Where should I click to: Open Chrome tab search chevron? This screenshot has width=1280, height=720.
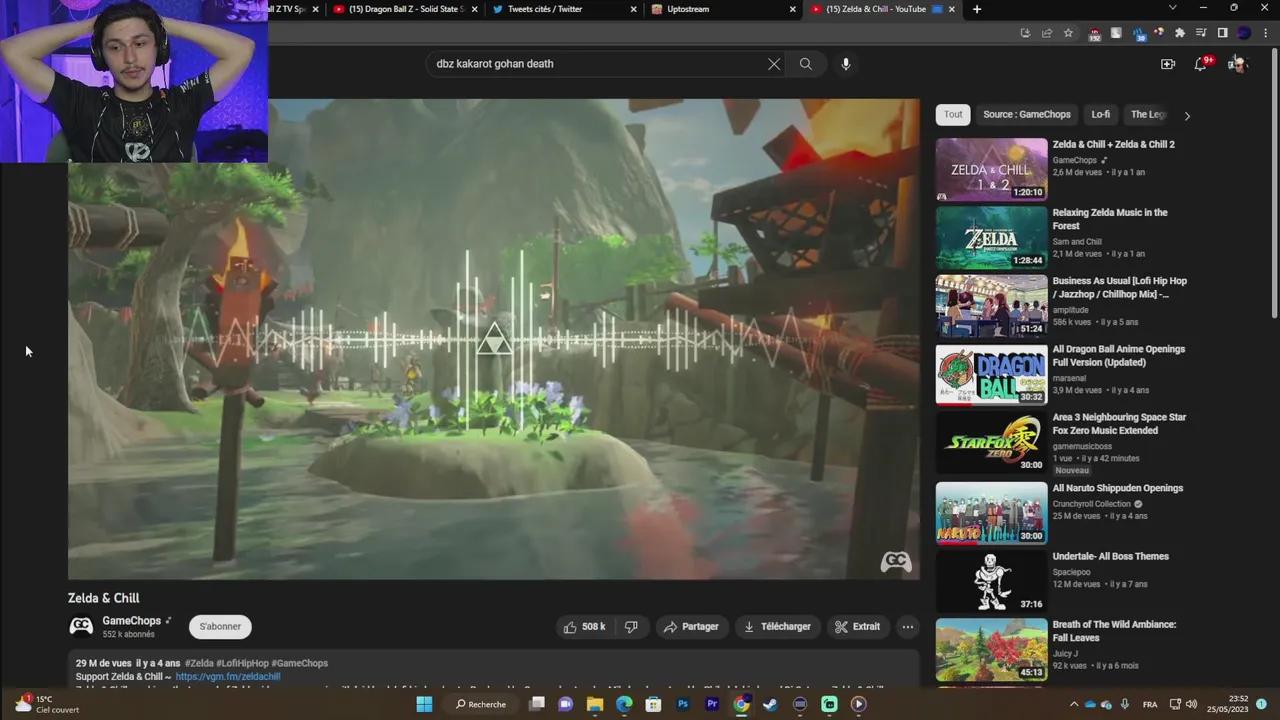(1173, 9)
